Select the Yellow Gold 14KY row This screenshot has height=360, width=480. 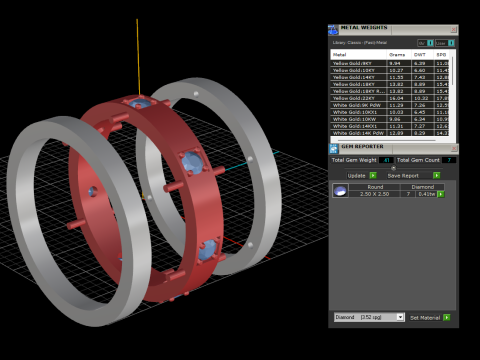[389, 77]
